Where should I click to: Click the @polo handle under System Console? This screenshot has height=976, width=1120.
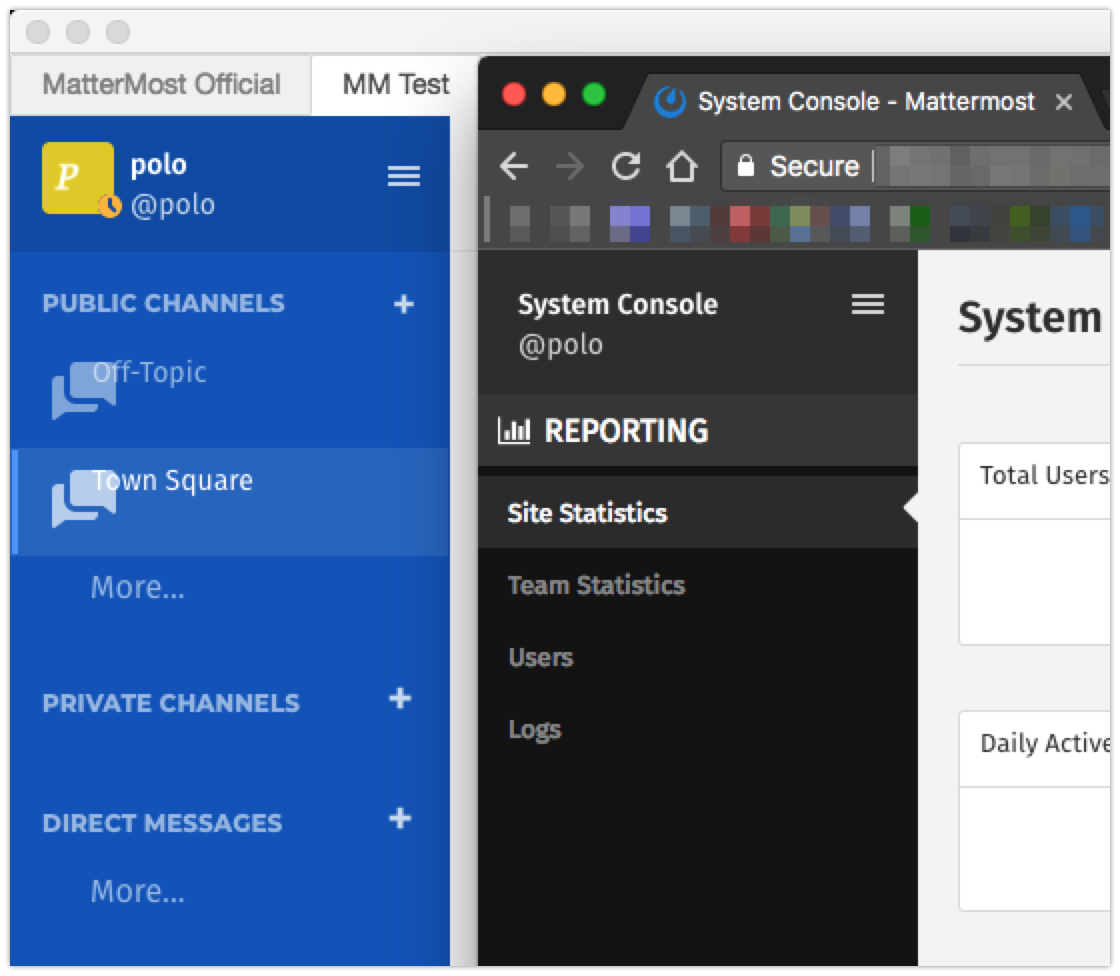click(x=561, y=345)
